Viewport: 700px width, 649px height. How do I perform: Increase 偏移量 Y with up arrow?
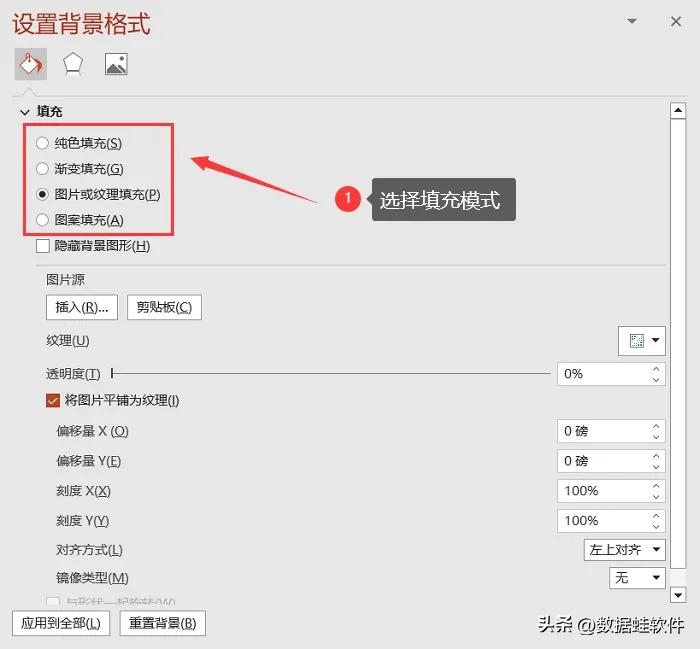656,456
